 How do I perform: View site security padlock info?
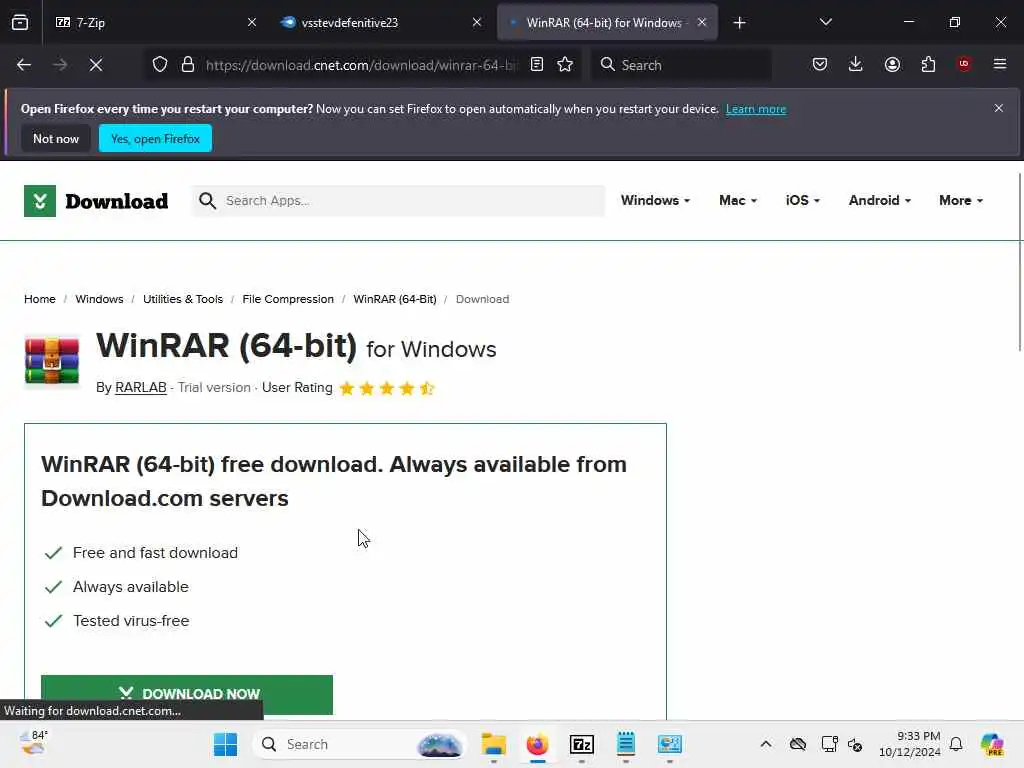188,65
